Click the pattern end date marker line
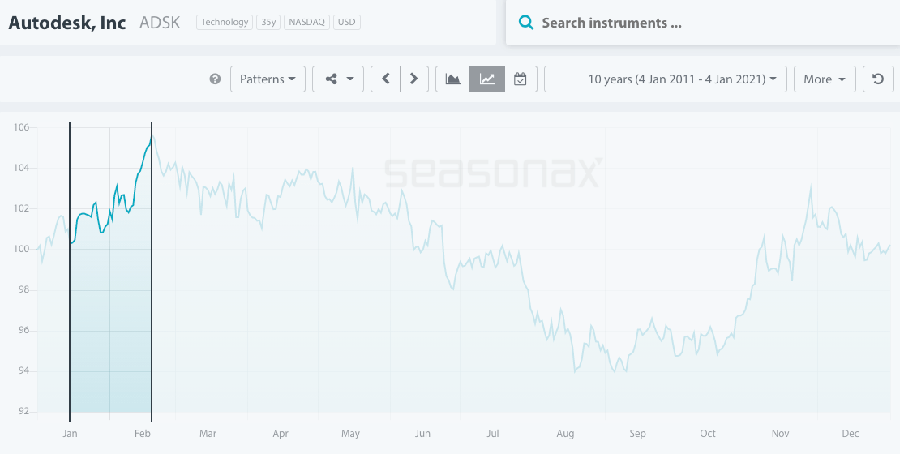This screenshot has width=900, height=454. [151, 270]
